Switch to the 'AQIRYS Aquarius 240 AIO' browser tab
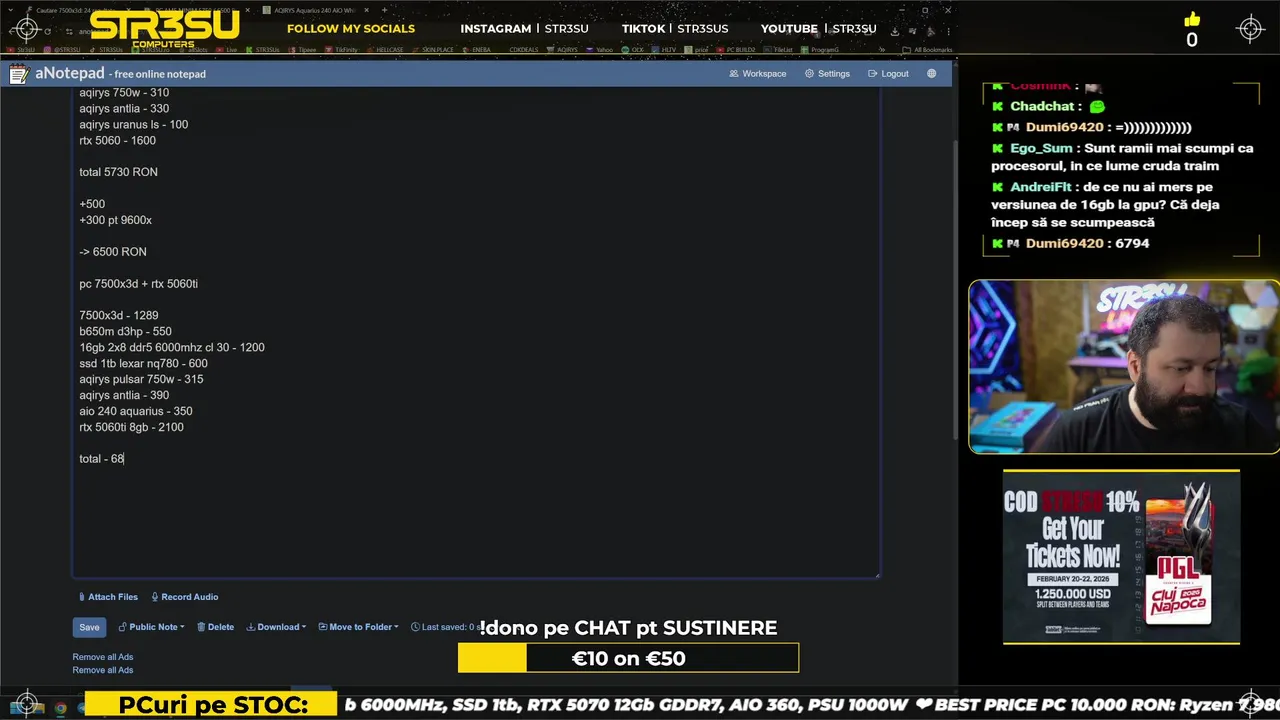Viewport: 1280px width, 720px height. point(318,10)
